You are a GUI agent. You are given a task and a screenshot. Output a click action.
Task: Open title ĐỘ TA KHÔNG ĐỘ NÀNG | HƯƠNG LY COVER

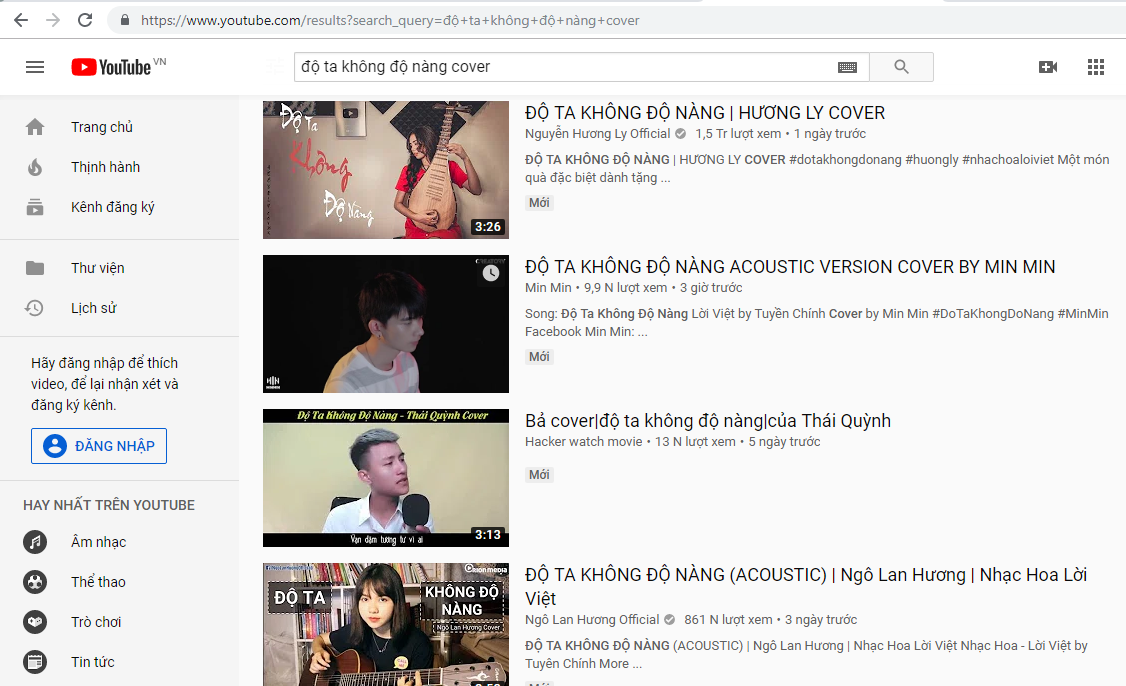click(704, 113)
